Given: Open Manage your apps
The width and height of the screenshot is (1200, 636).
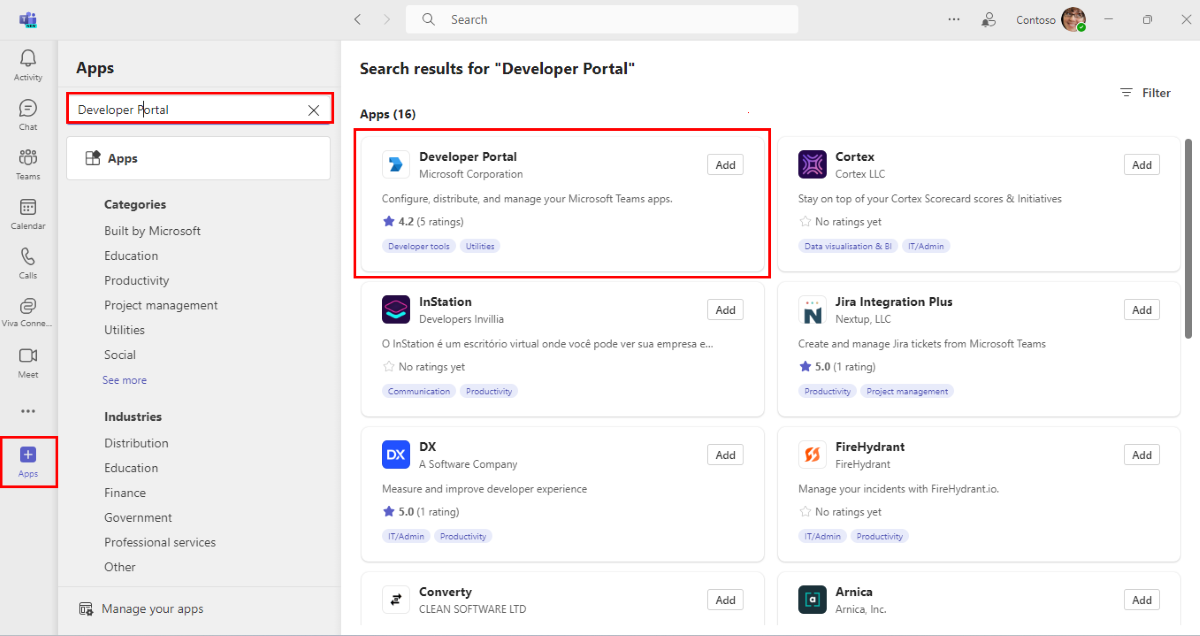Looking at the screenshot, I should tap(141, 609).
